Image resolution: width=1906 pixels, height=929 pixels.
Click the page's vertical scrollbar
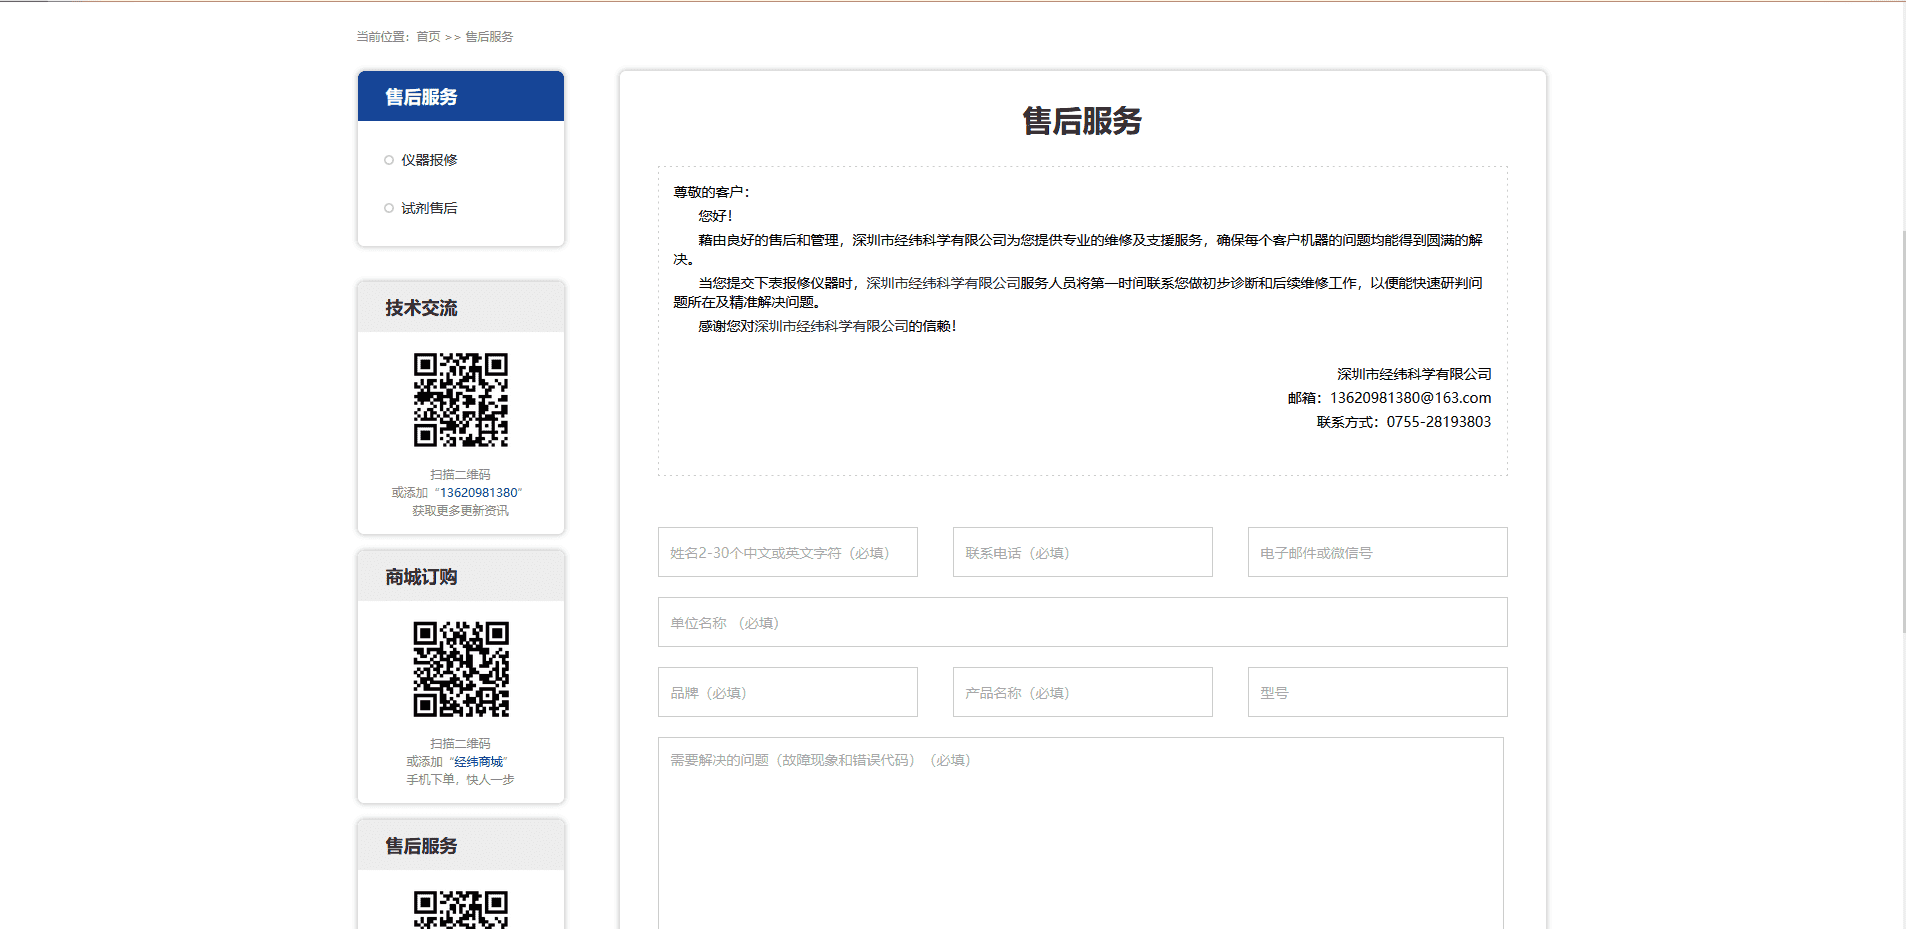1903,430
